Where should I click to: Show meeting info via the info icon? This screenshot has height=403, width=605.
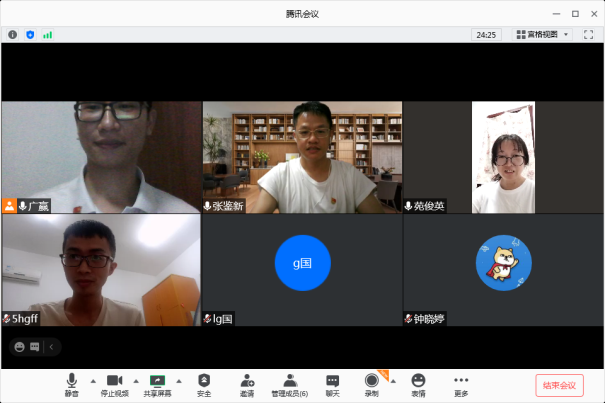coord(13,34)
